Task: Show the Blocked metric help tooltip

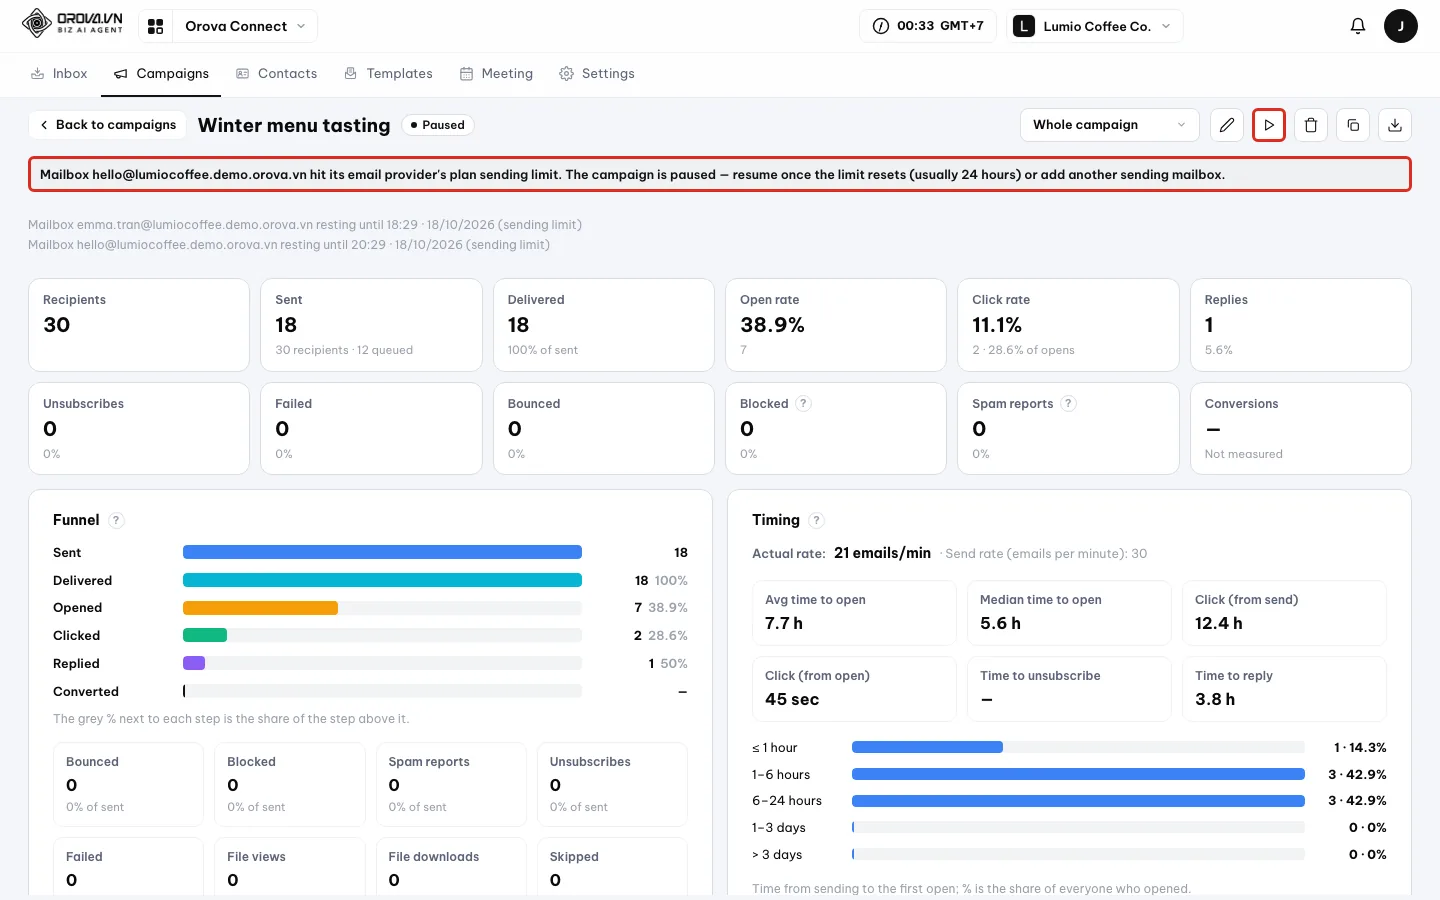Action: 803,404
